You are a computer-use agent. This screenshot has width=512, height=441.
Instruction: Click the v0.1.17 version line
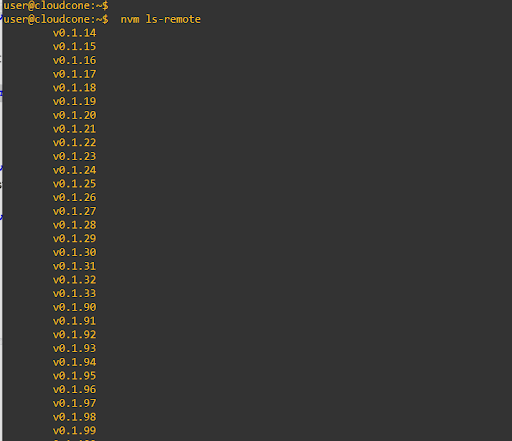tap(74, 74)
